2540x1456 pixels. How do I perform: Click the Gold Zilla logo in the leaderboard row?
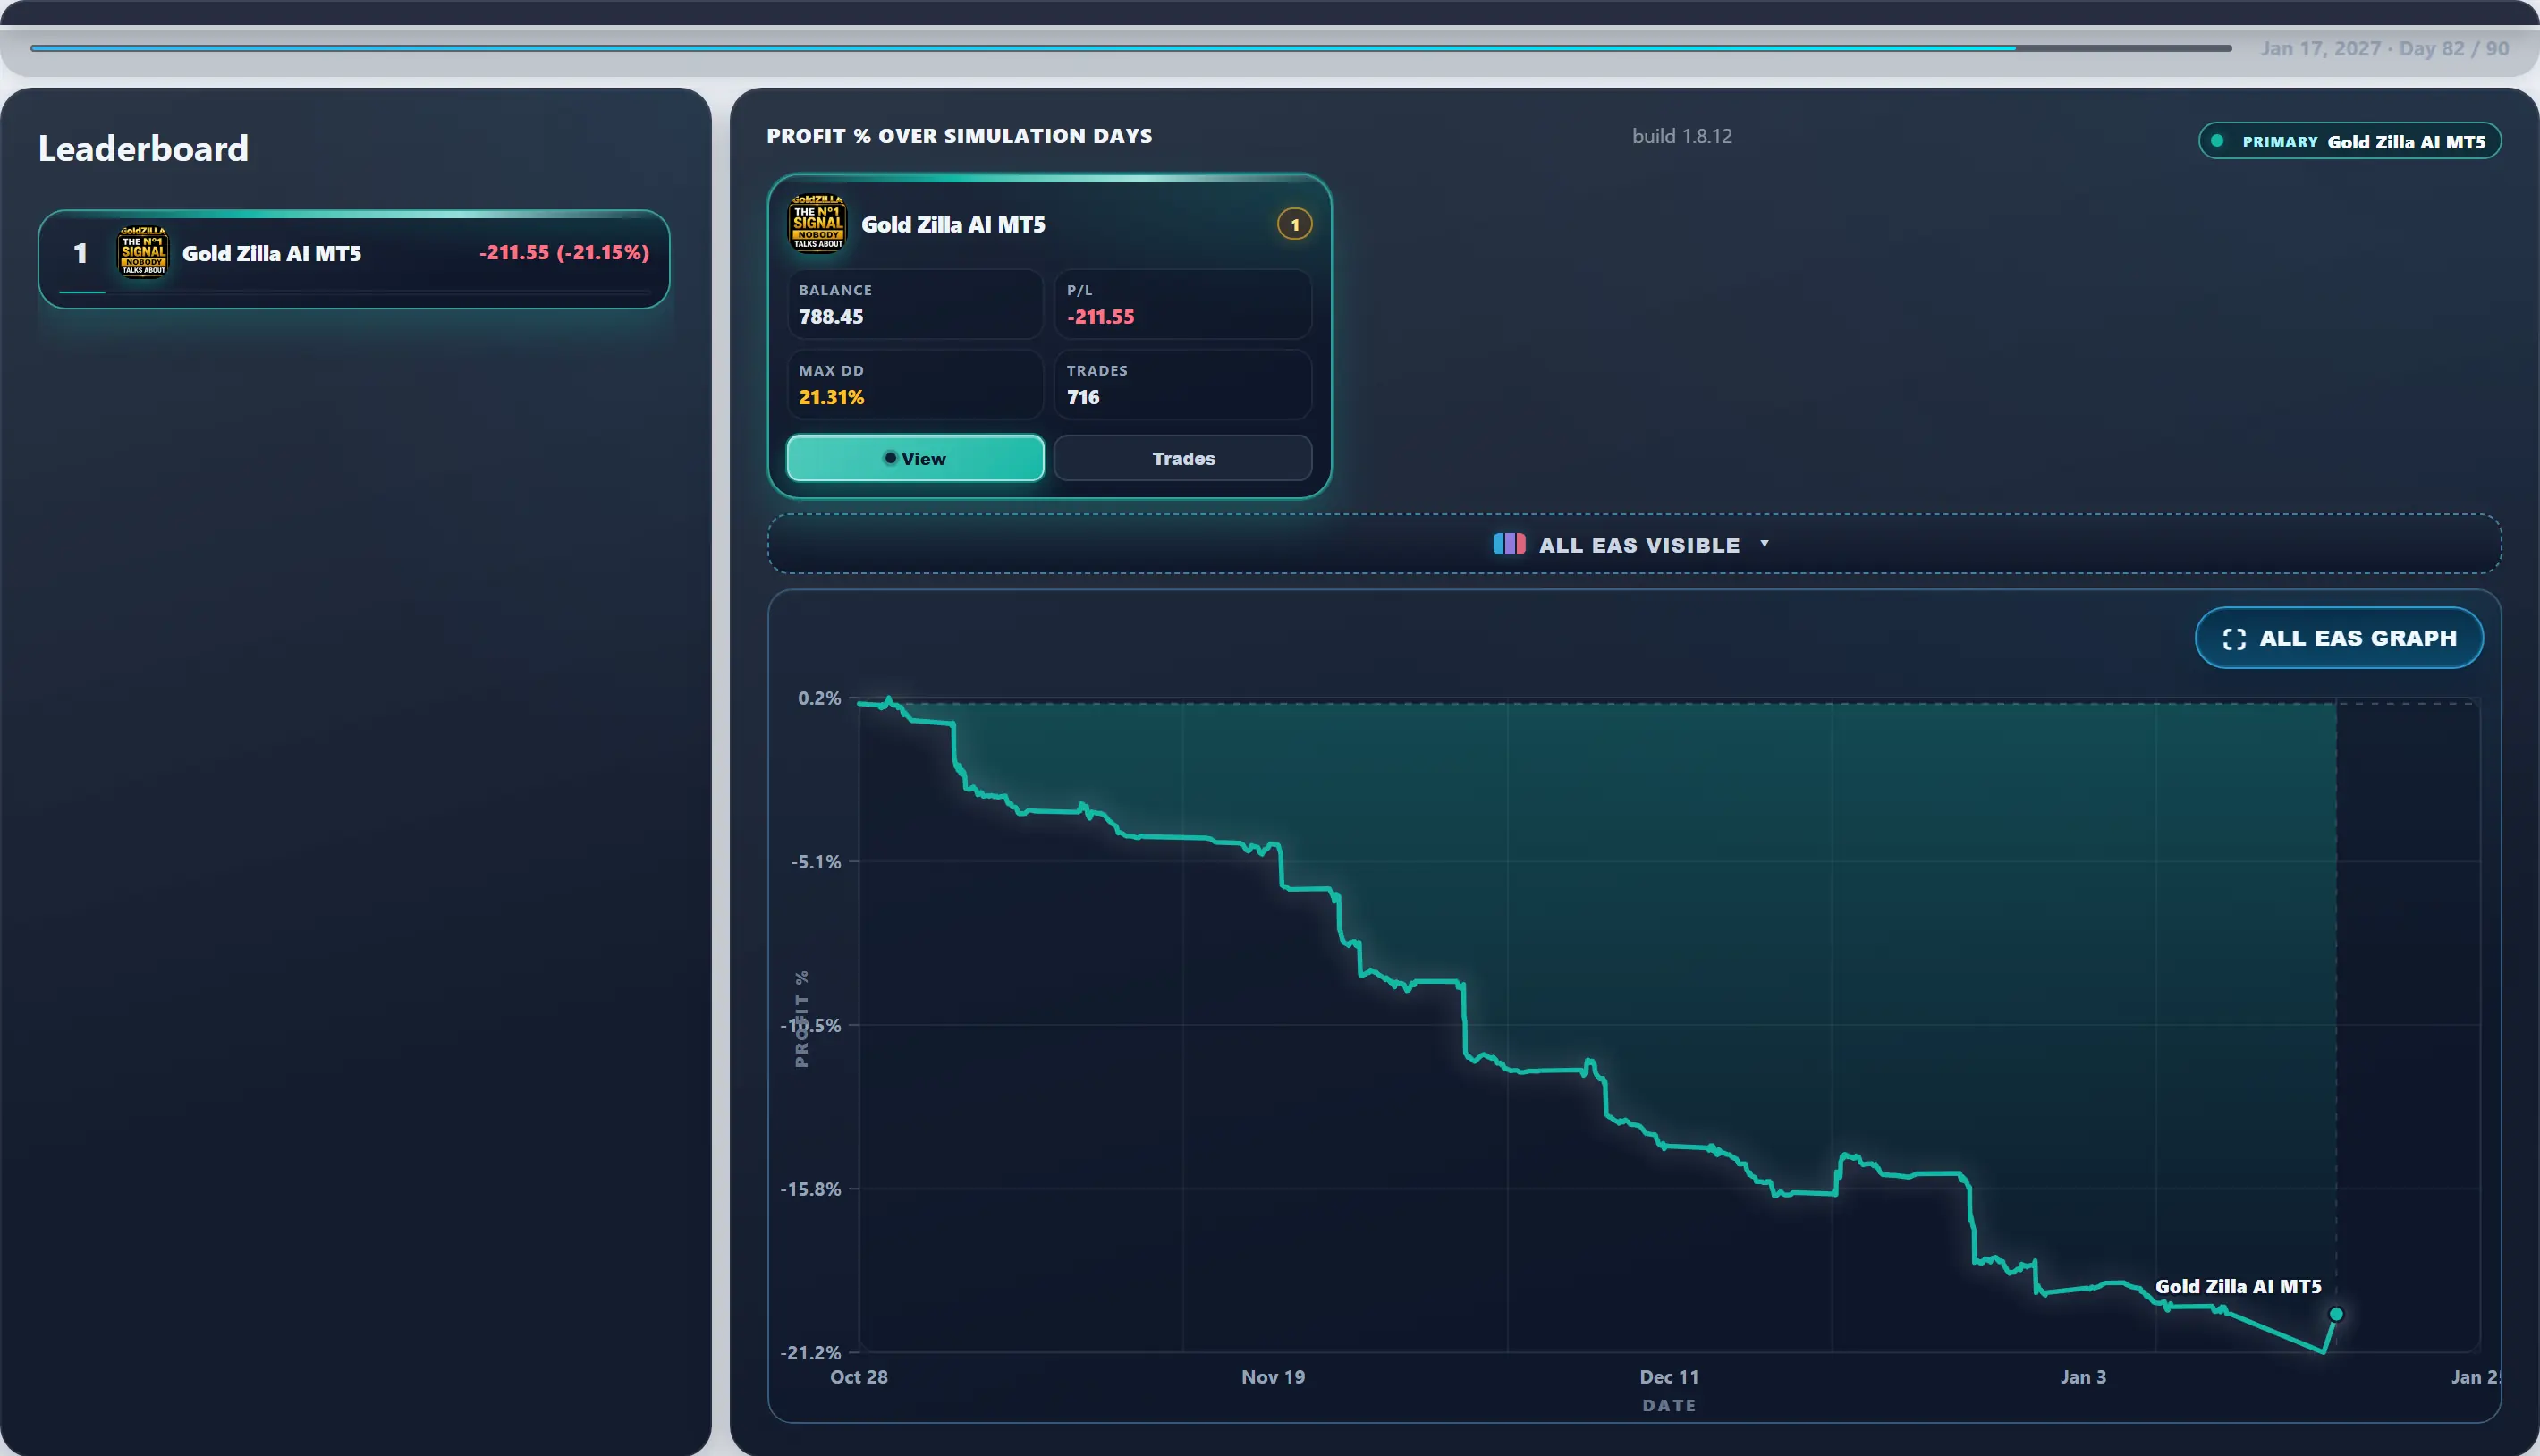click(x=143, y=252)
